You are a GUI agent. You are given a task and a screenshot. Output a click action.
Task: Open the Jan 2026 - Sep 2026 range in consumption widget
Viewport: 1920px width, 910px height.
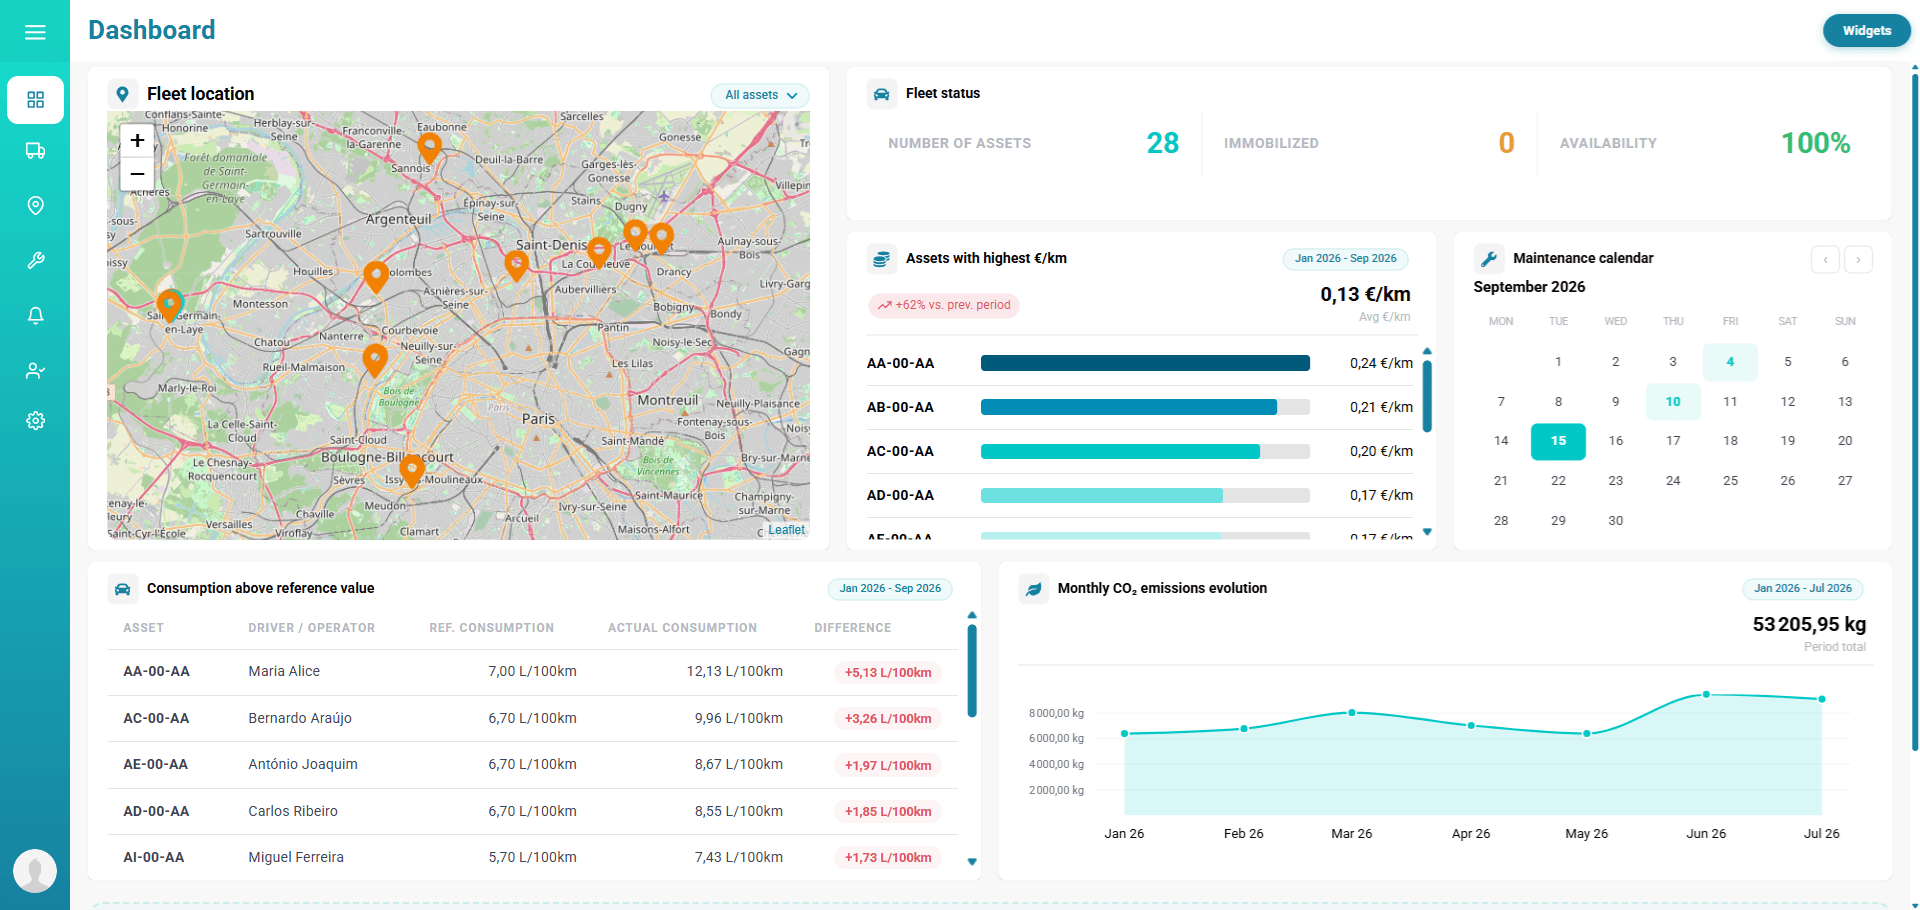[x=890, y=589]
